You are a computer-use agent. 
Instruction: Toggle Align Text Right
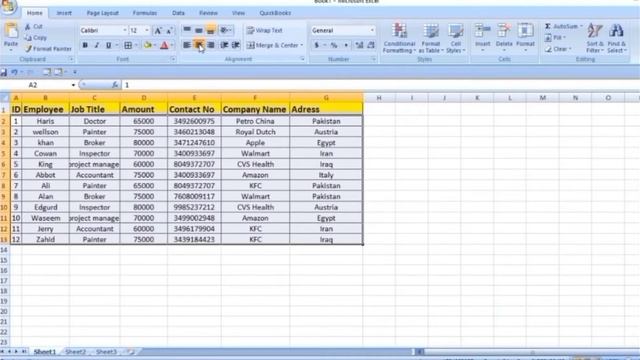coord(211,45)
